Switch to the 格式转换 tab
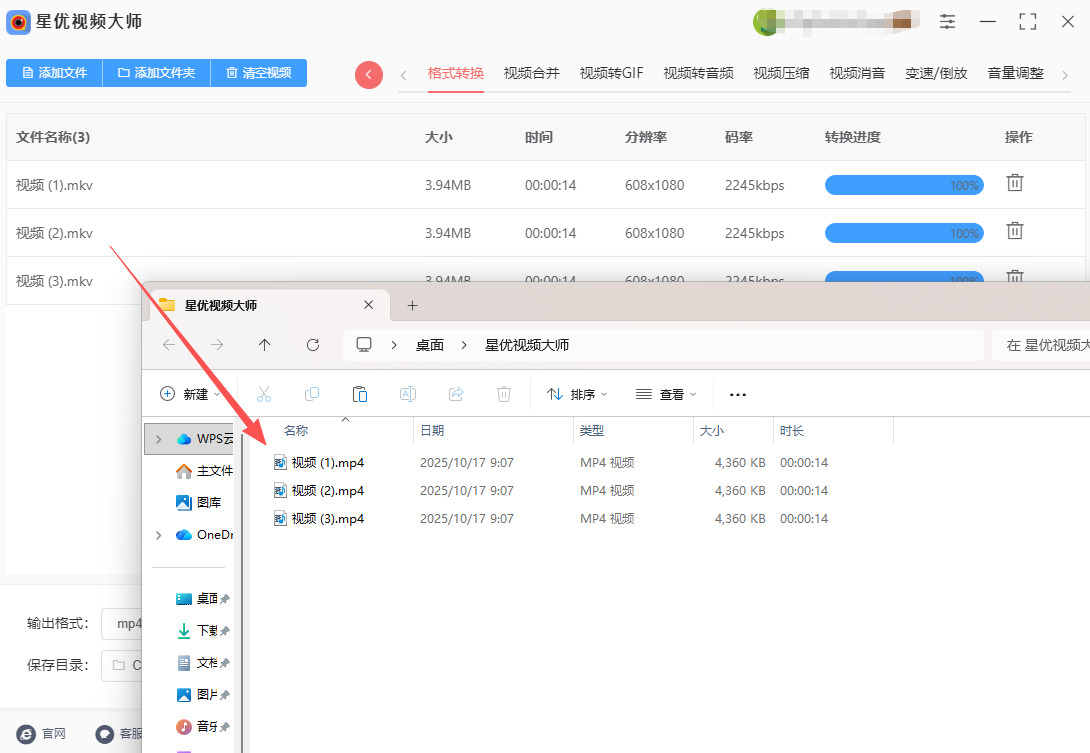Screen dimensions: 1090x753 pyautogui.click(x=455, y=73)
